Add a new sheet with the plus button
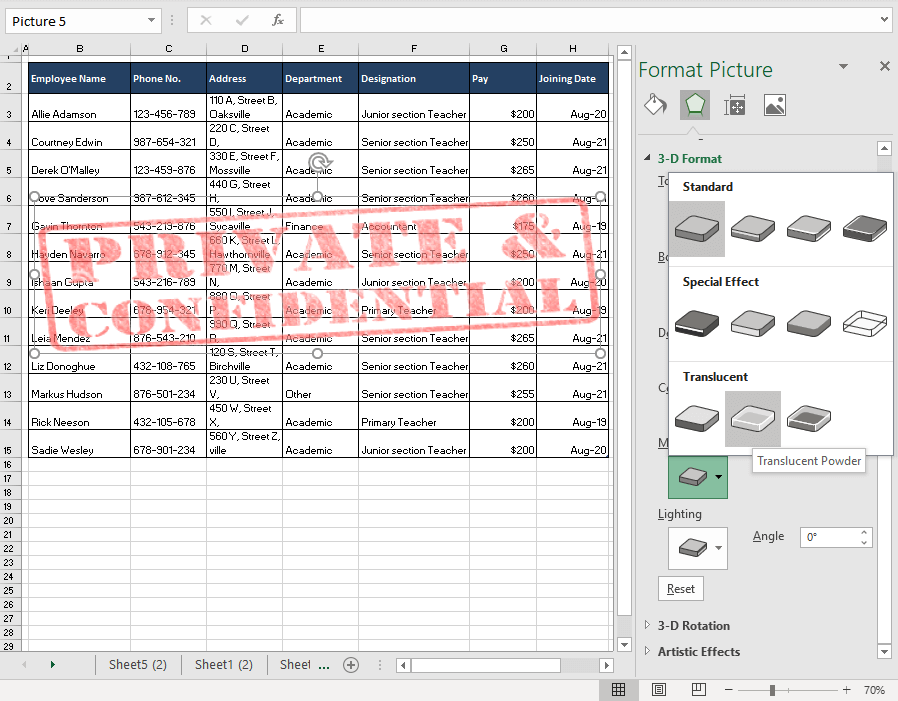This screenshot has height=701, width=898. (349, 664)
